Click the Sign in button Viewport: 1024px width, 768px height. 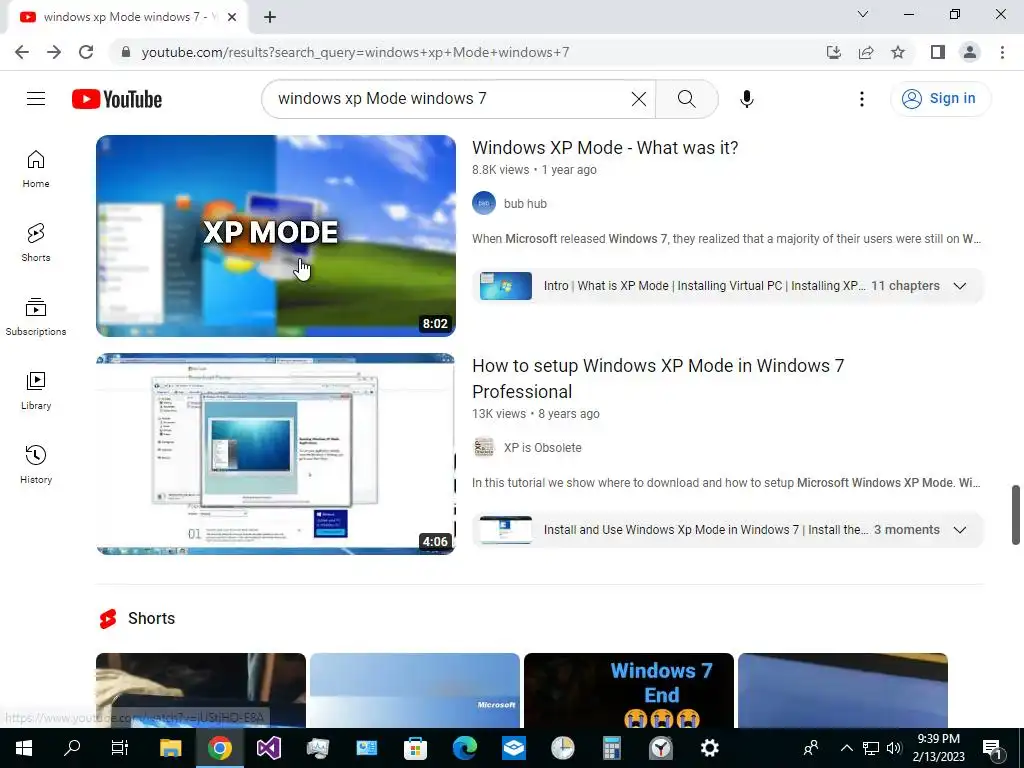pos(940,99)
